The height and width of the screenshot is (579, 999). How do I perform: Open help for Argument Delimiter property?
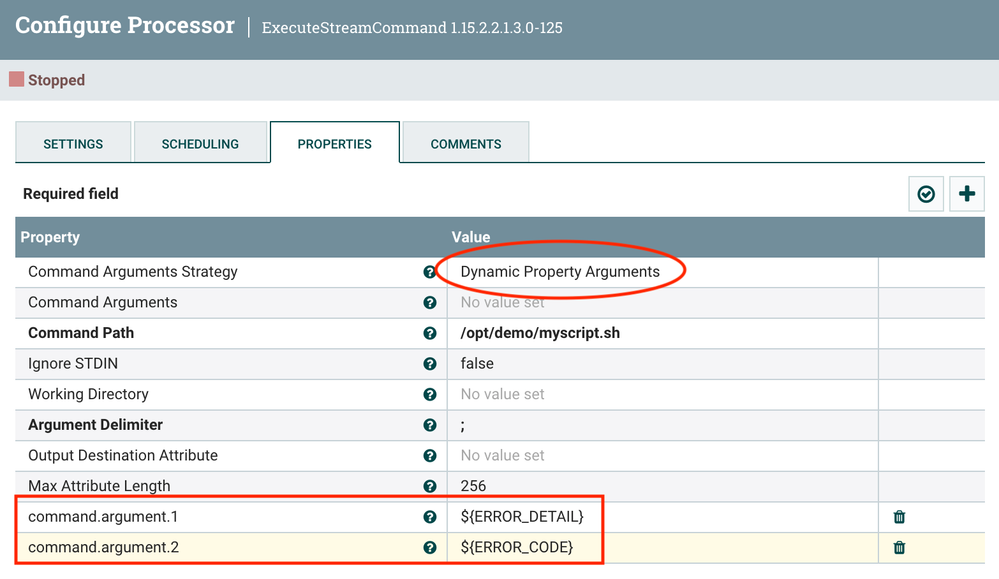pyautogui.click(x=430, y=425)
